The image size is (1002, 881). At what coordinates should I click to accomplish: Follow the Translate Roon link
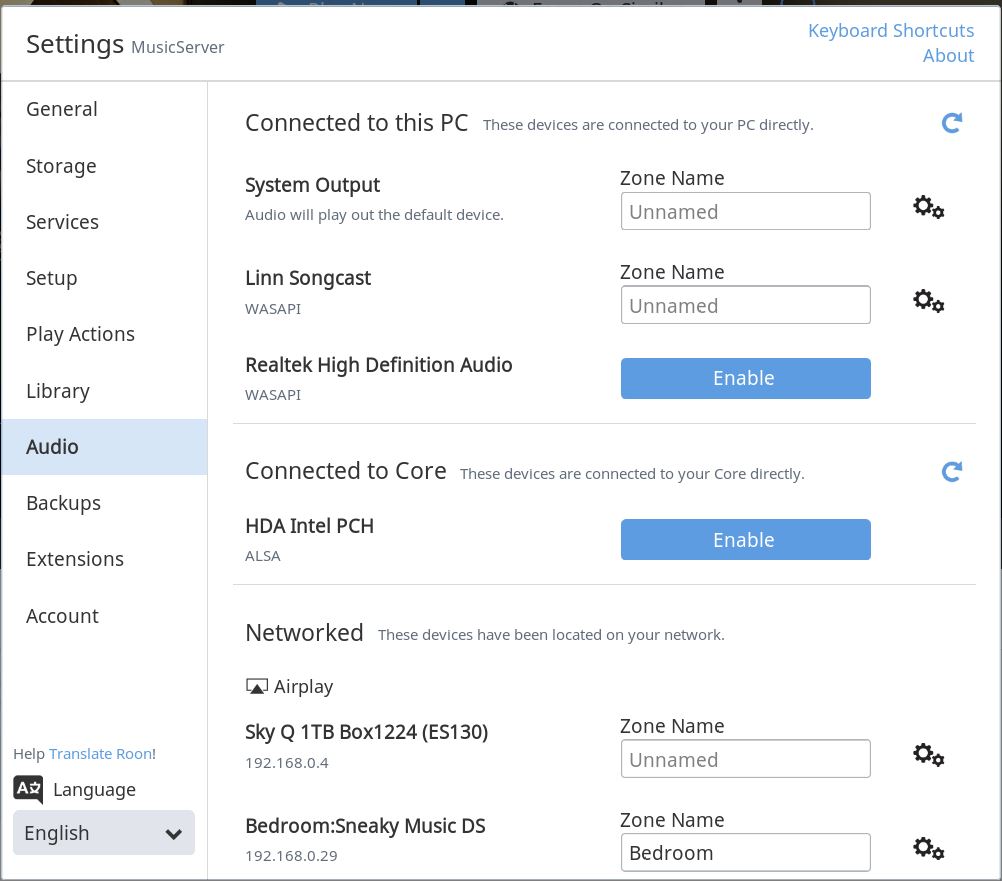coord(100,754)
